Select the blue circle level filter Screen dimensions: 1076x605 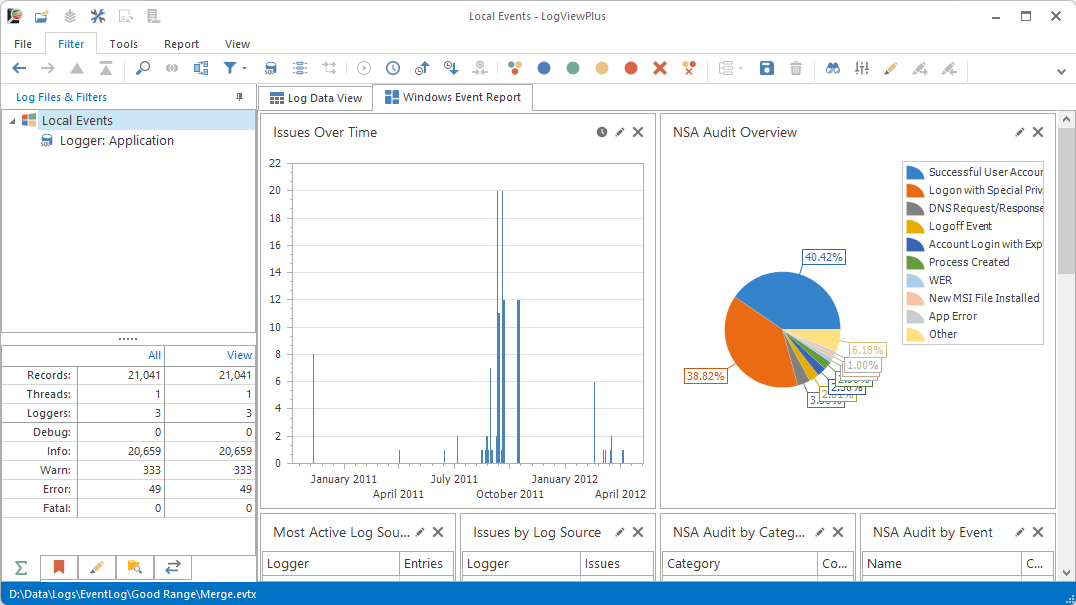coord(544,68)
